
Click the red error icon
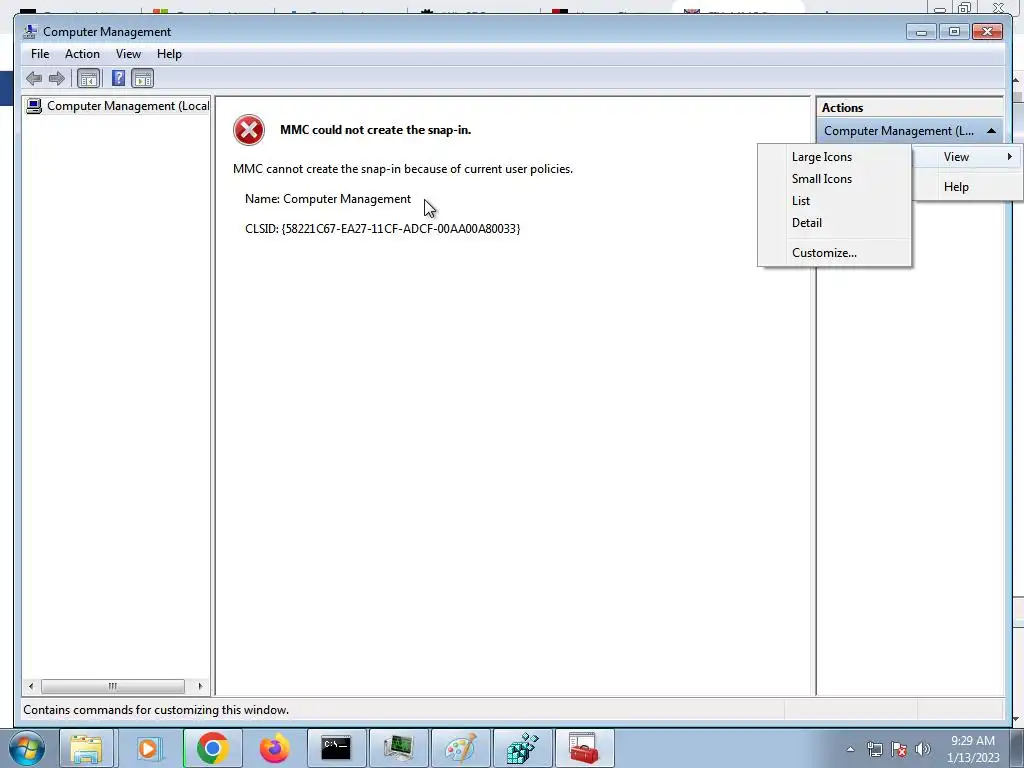pos(249,130)
